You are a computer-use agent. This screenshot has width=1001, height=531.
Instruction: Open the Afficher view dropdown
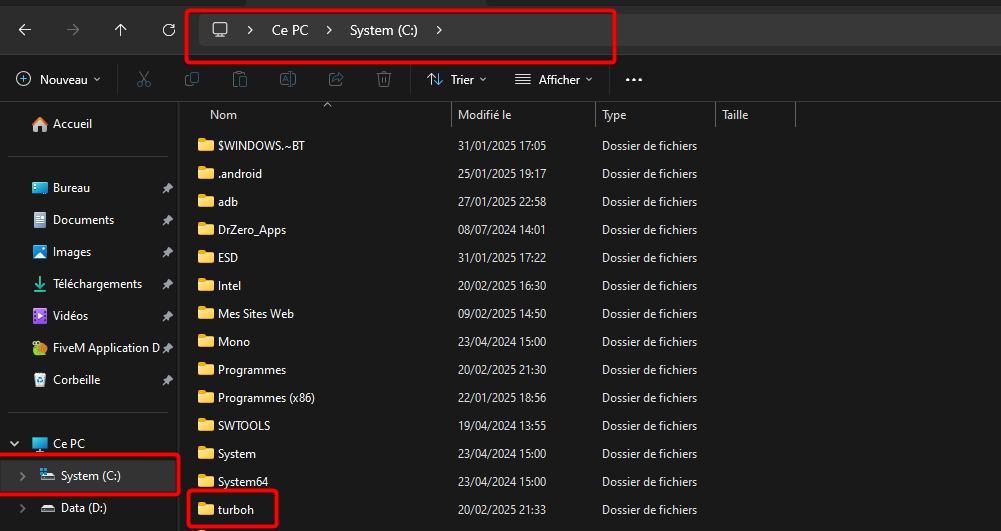tap(553, 79)
